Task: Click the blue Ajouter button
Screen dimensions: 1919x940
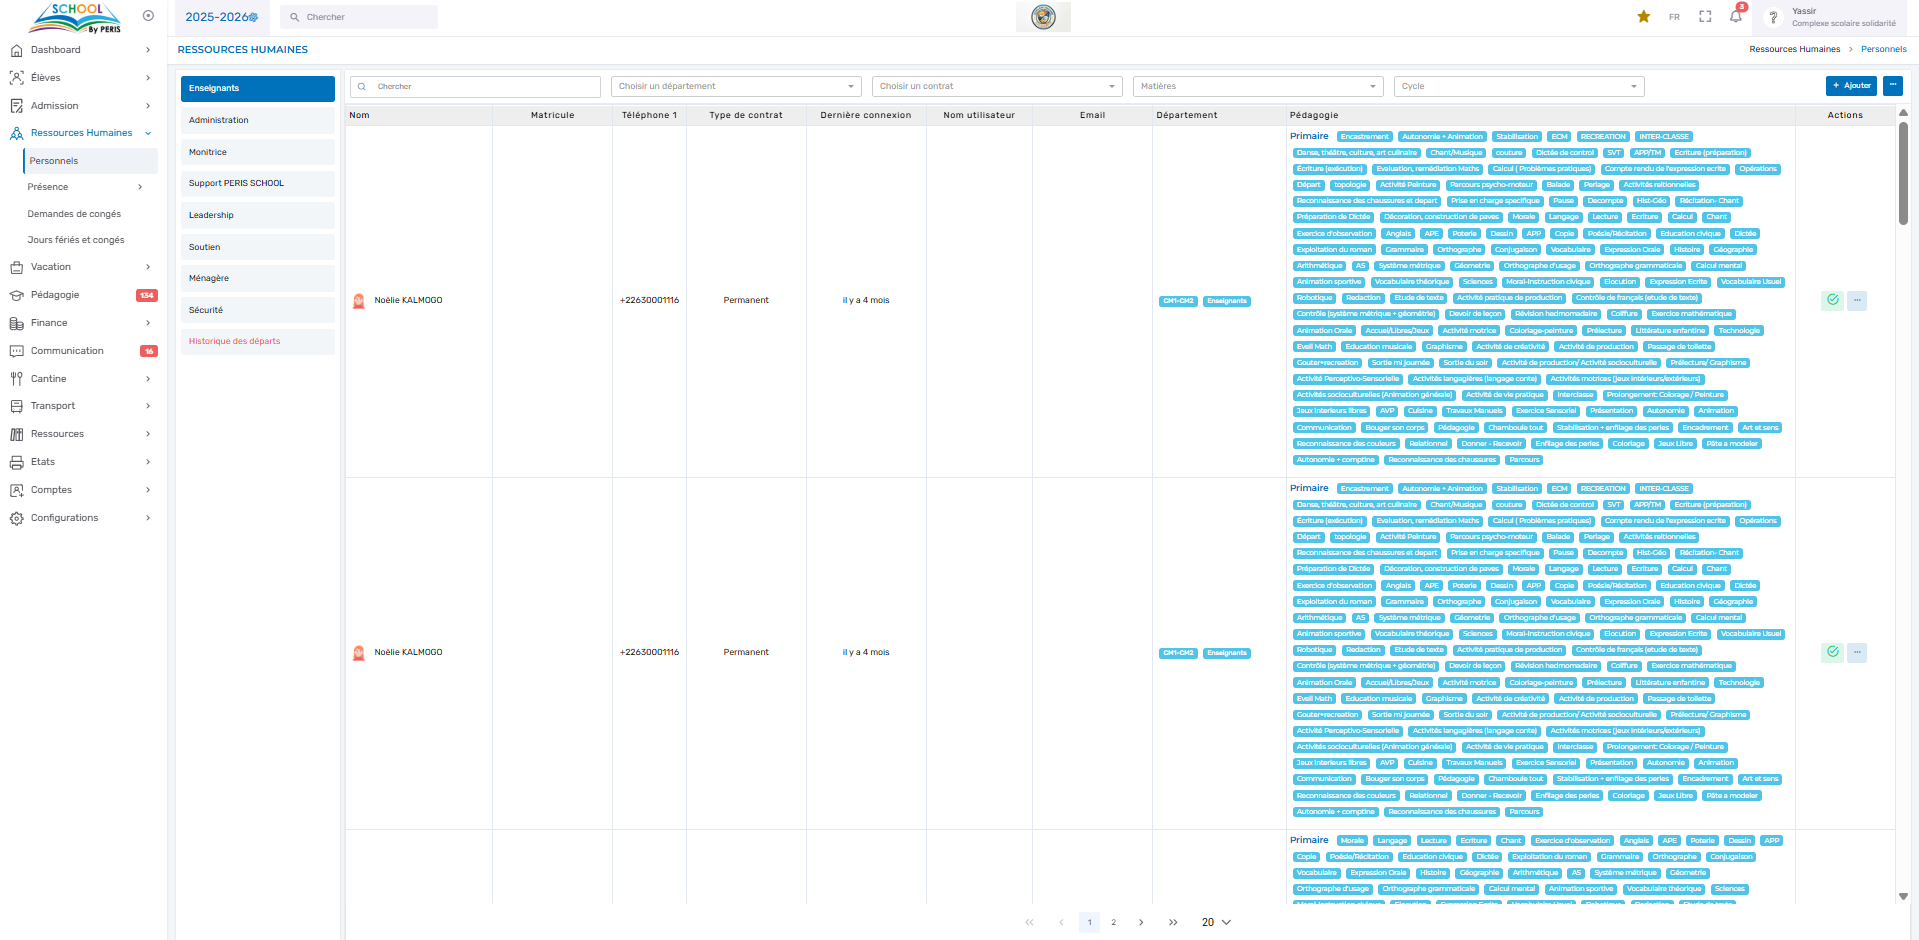Action: [1851, 86]
